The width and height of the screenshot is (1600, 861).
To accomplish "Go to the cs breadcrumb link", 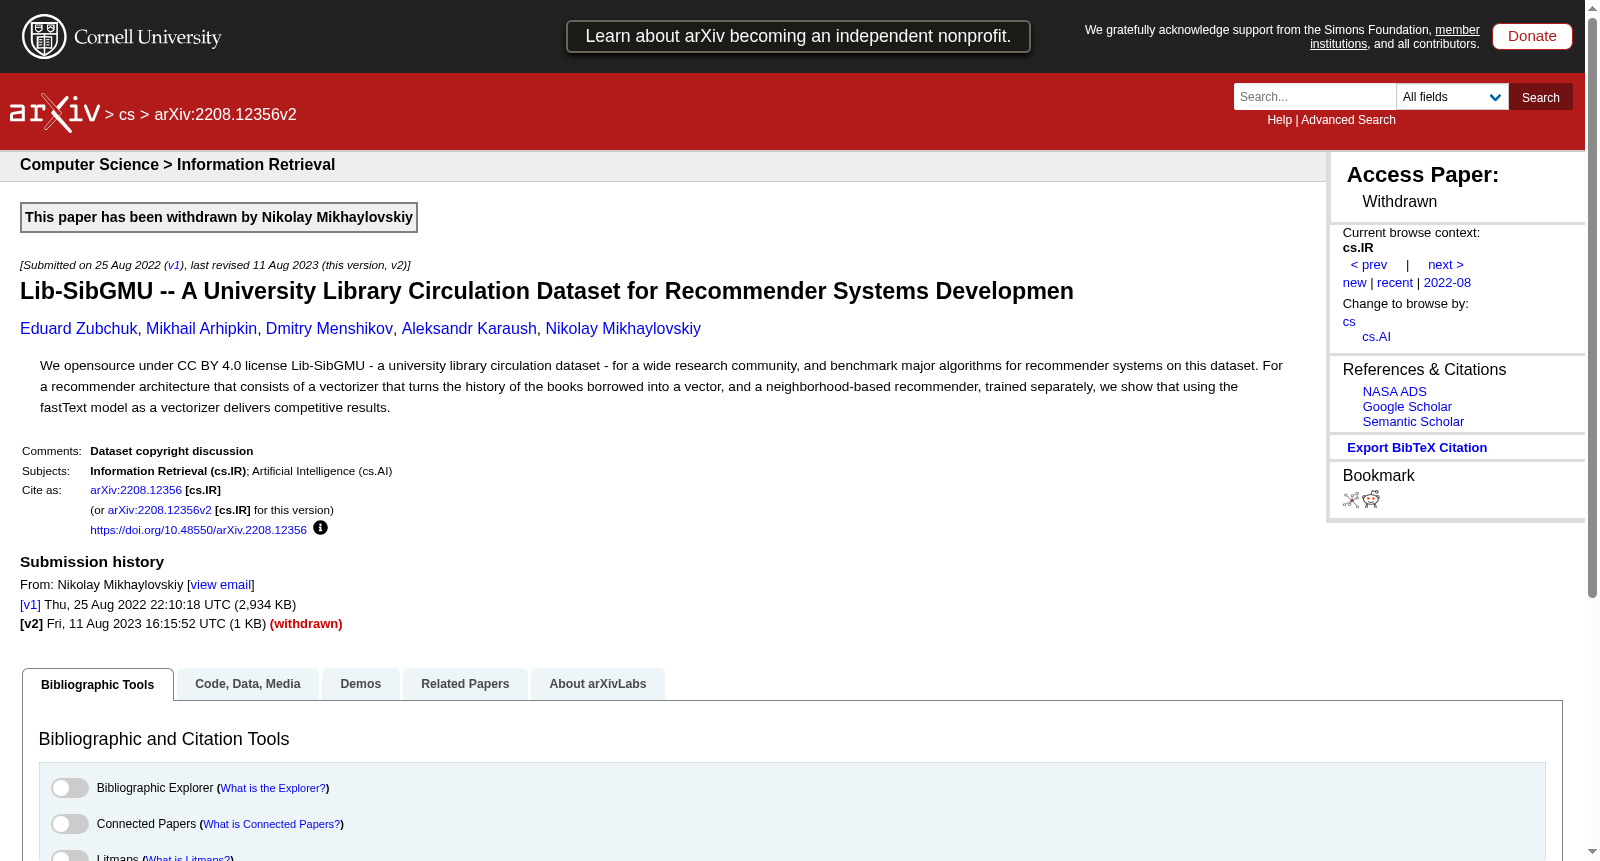I will pos(127,114).
